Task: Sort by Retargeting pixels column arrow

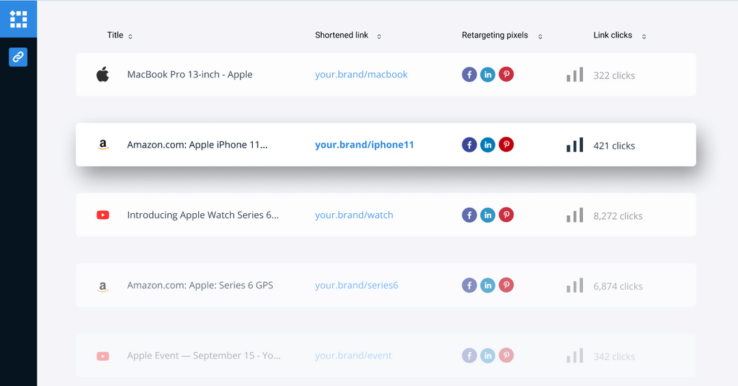Action: [540, 36]
